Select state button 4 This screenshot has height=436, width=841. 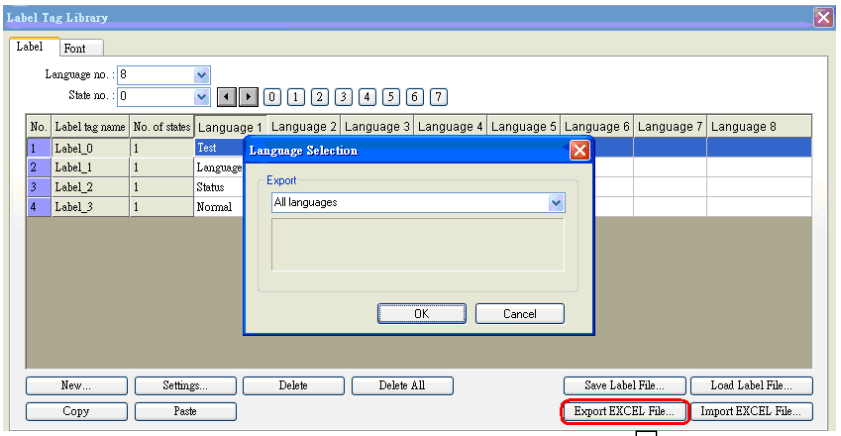(367, 97)
